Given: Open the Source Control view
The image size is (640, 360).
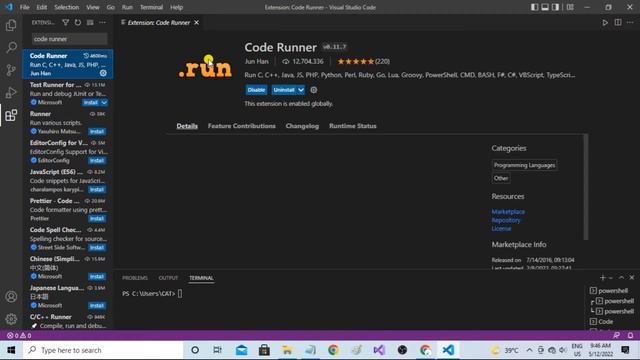Looking at the screenshot, I should [11, 70].
